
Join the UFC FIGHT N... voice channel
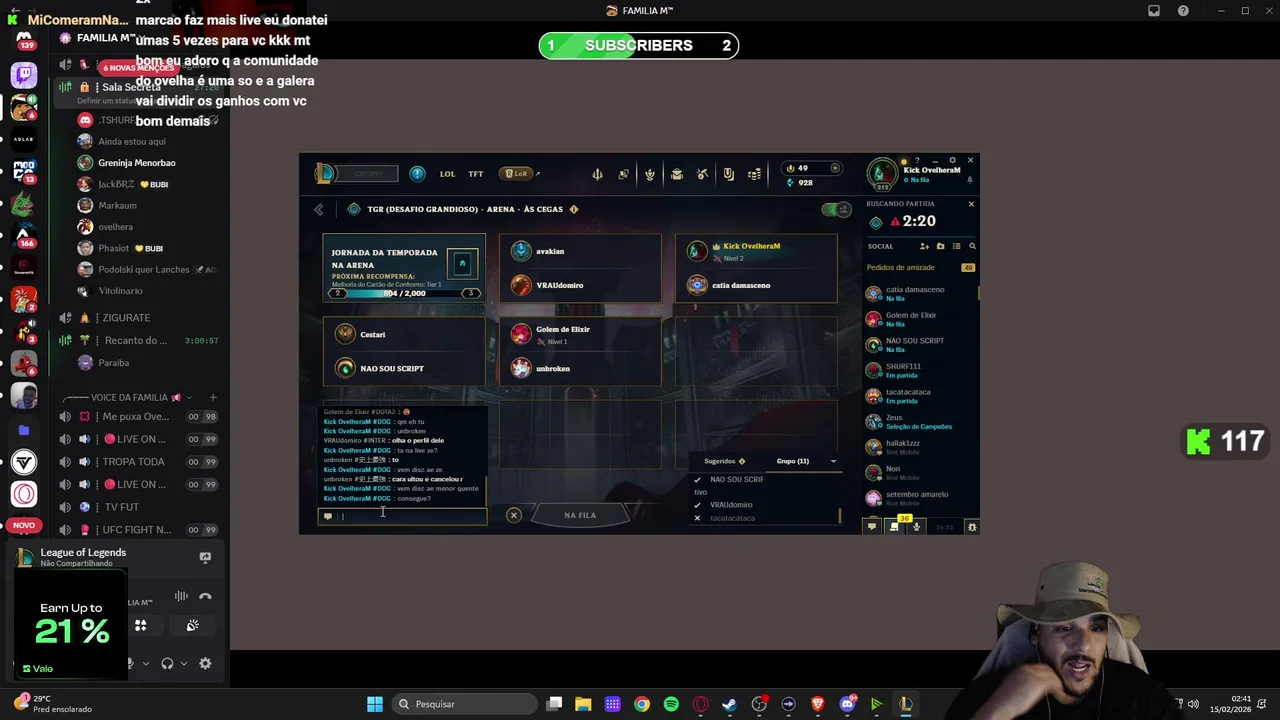click(x=140, y=530)
